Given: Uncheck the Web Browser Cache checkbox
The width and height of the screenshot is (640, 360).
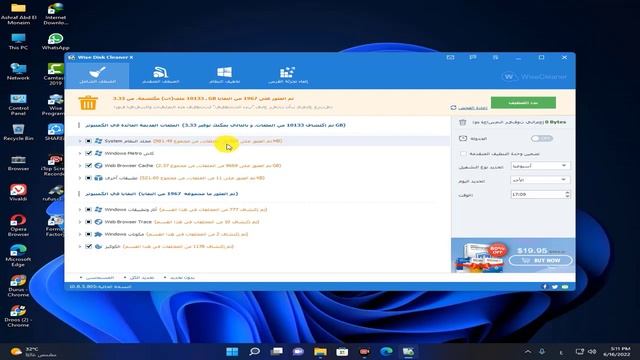Looking at the screenshot, I should tap(89, 166).
